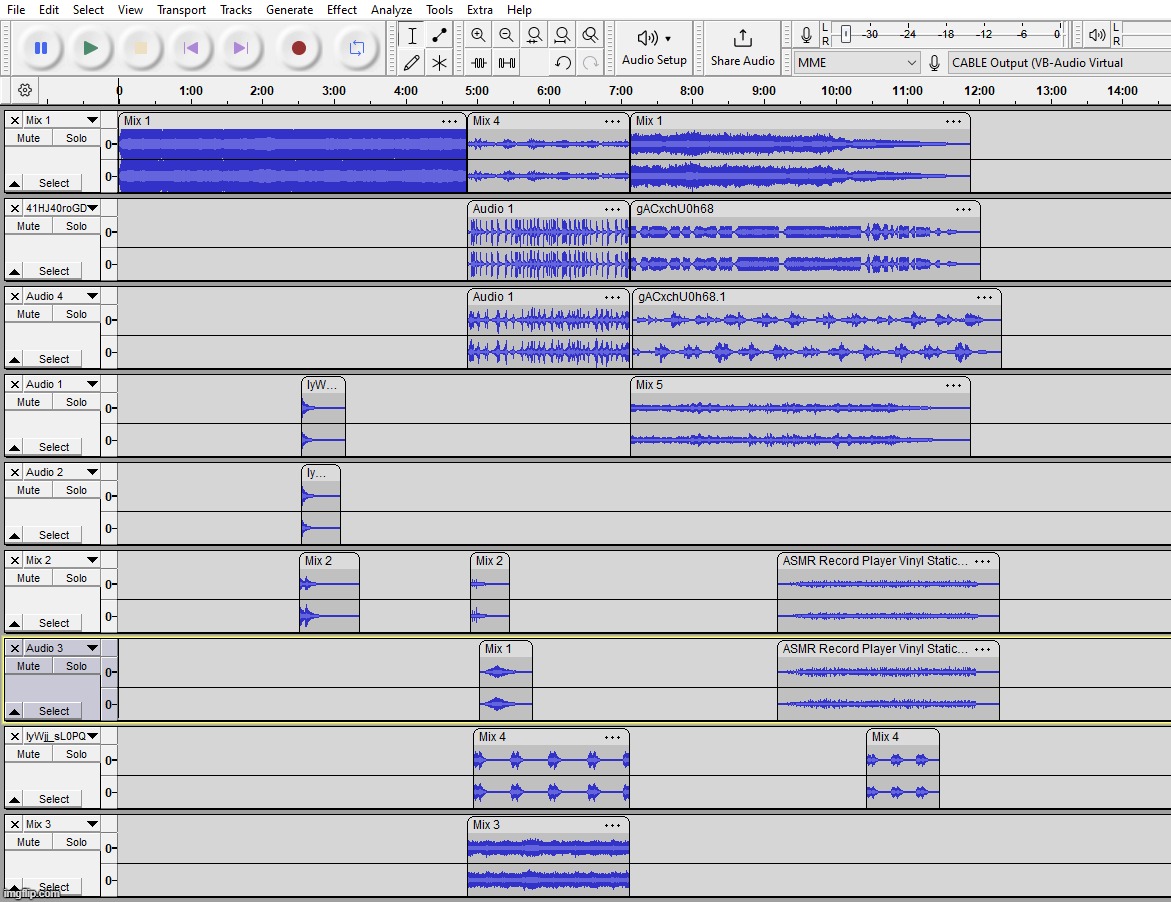This screenshot has height=902, width=1171.
Task: Collapse the Audio 2 track with its arrow
Action: coord(15,533)
